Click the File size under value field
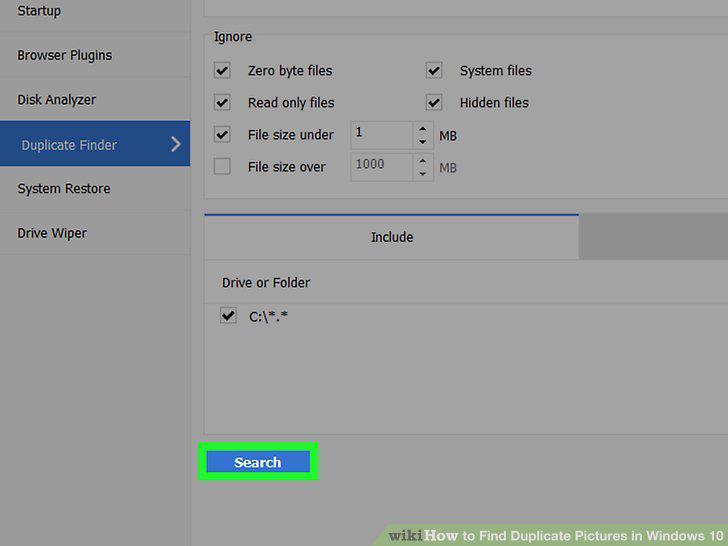Viewport: 728px width, 546px height. (381, 135)
